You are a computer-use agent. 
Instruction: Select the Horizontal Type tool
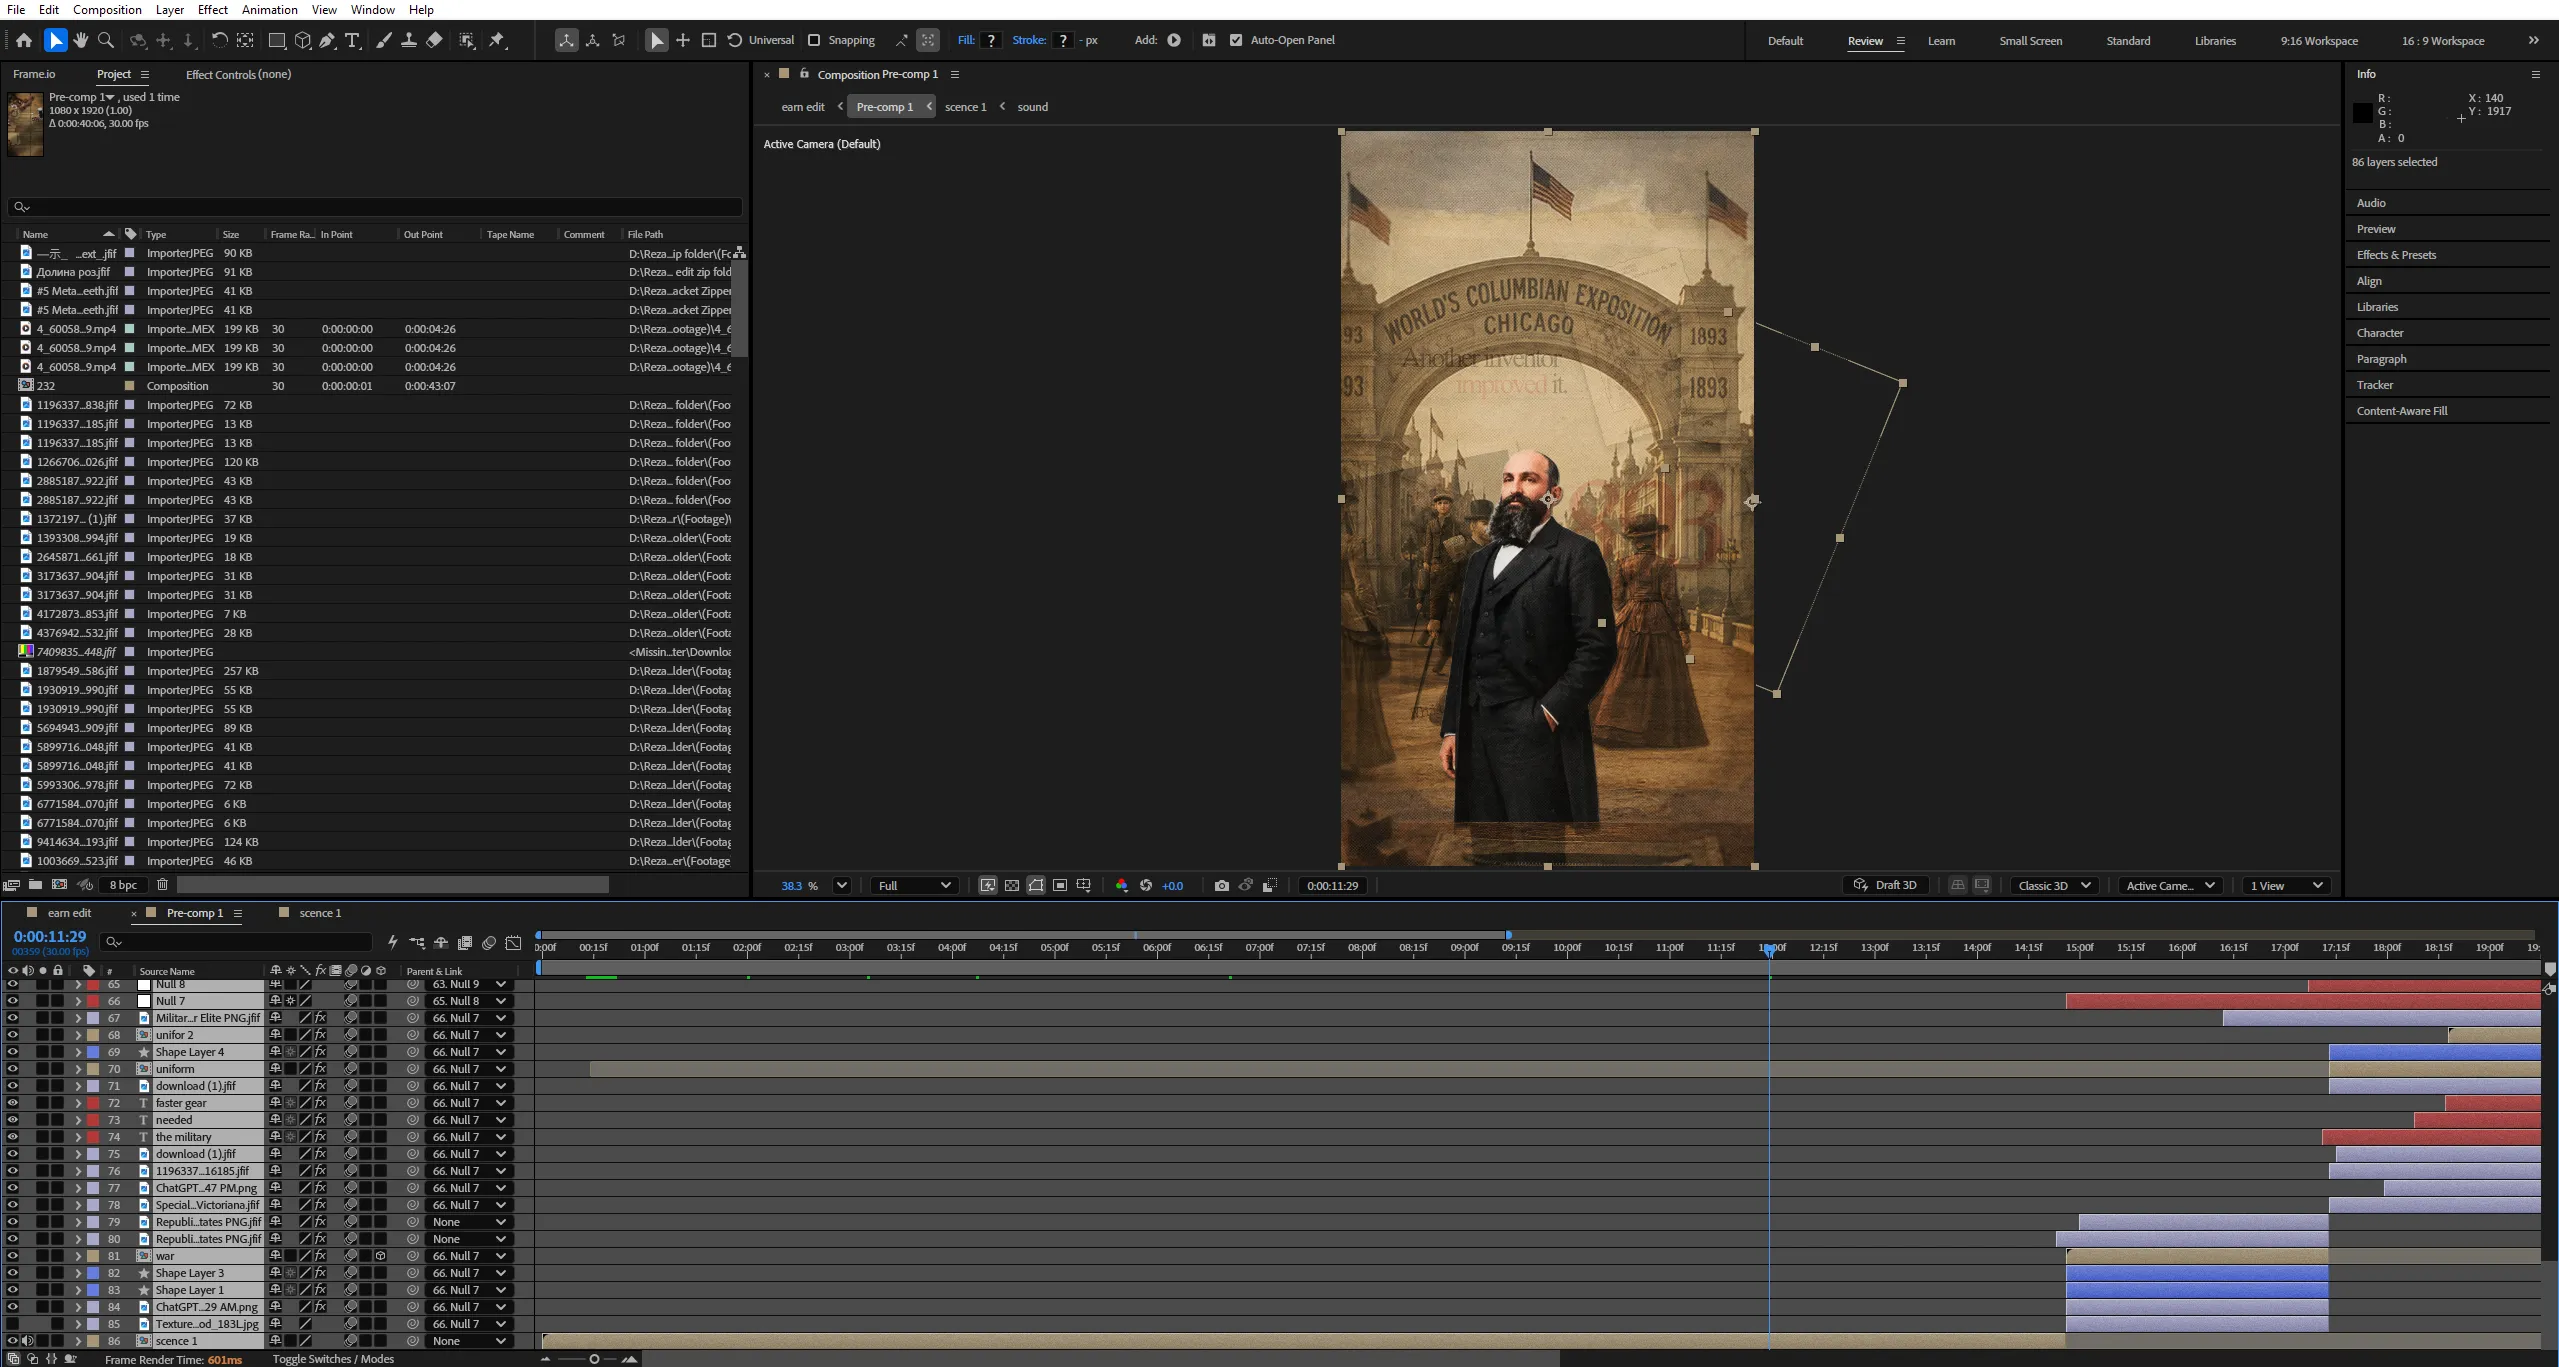pos(352,40)
